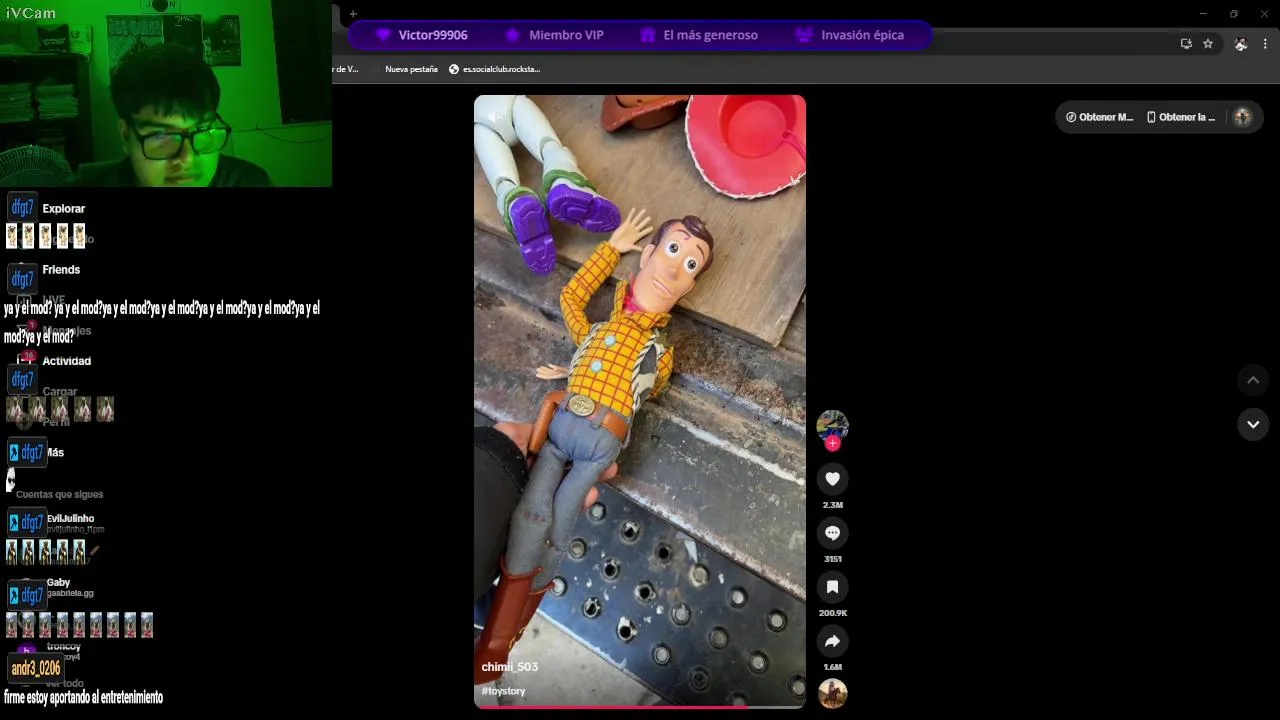Click the 3151 comments count
Screen dimensions: 1280x720
coord(832,559)
